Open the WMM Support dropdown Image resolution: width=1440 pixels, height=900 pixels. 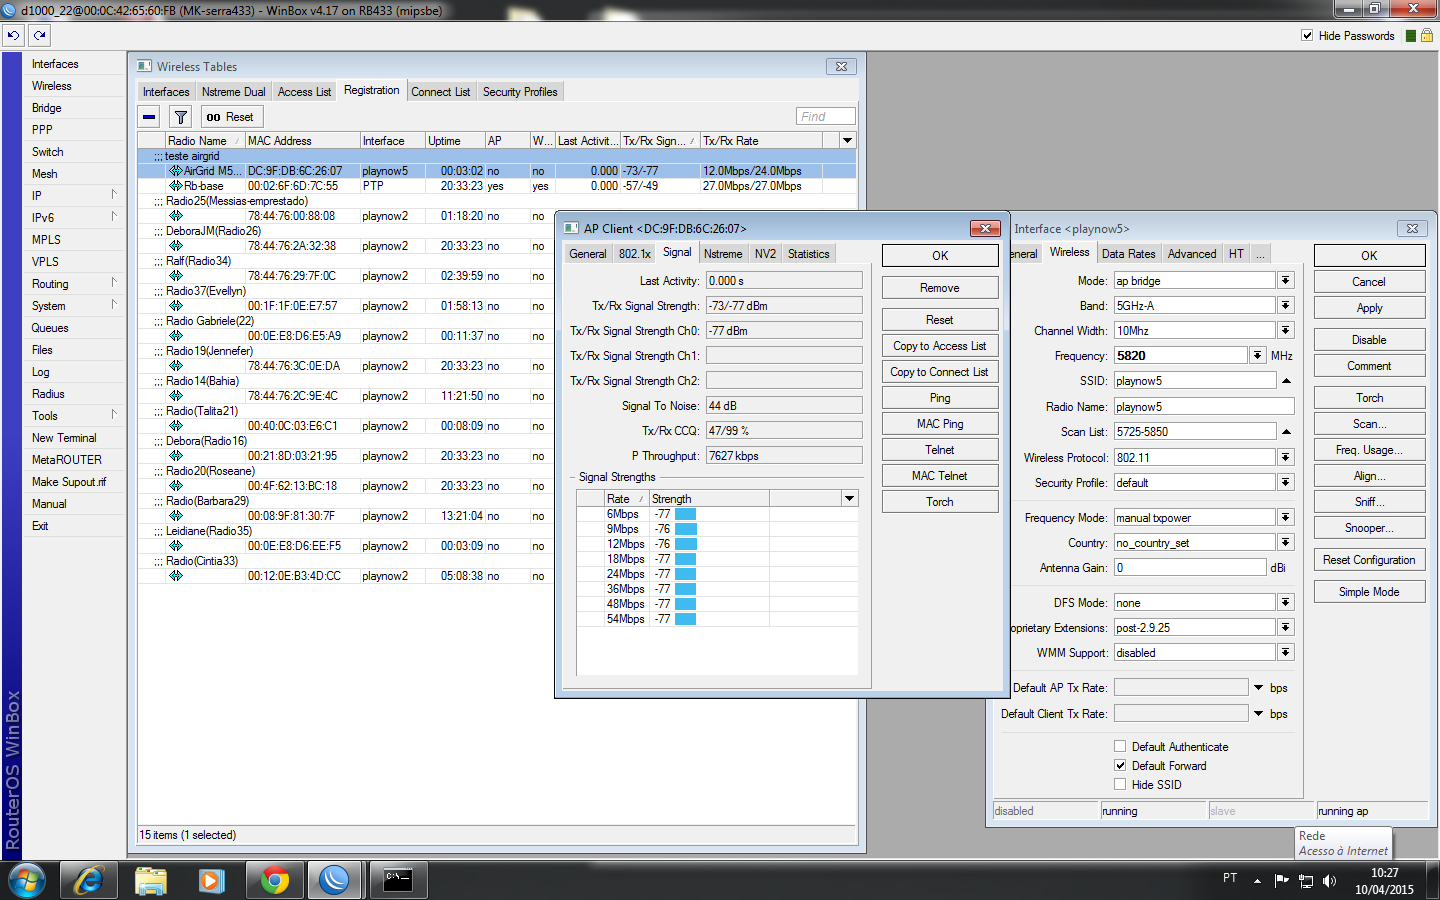[x=1286, y=653]
